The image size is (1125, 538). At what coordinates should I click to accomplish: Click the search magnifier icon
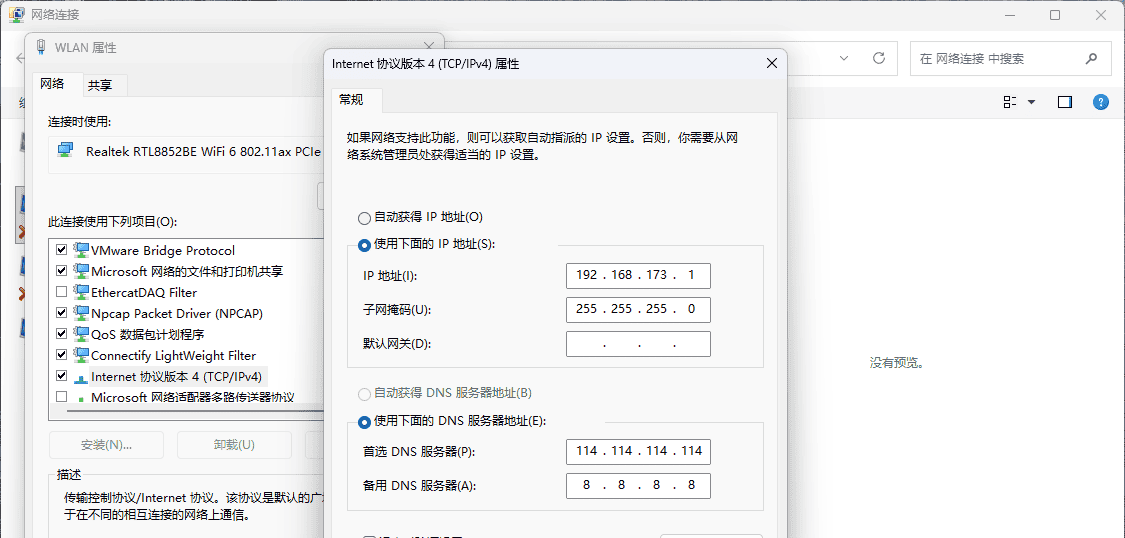point(1091,58)
